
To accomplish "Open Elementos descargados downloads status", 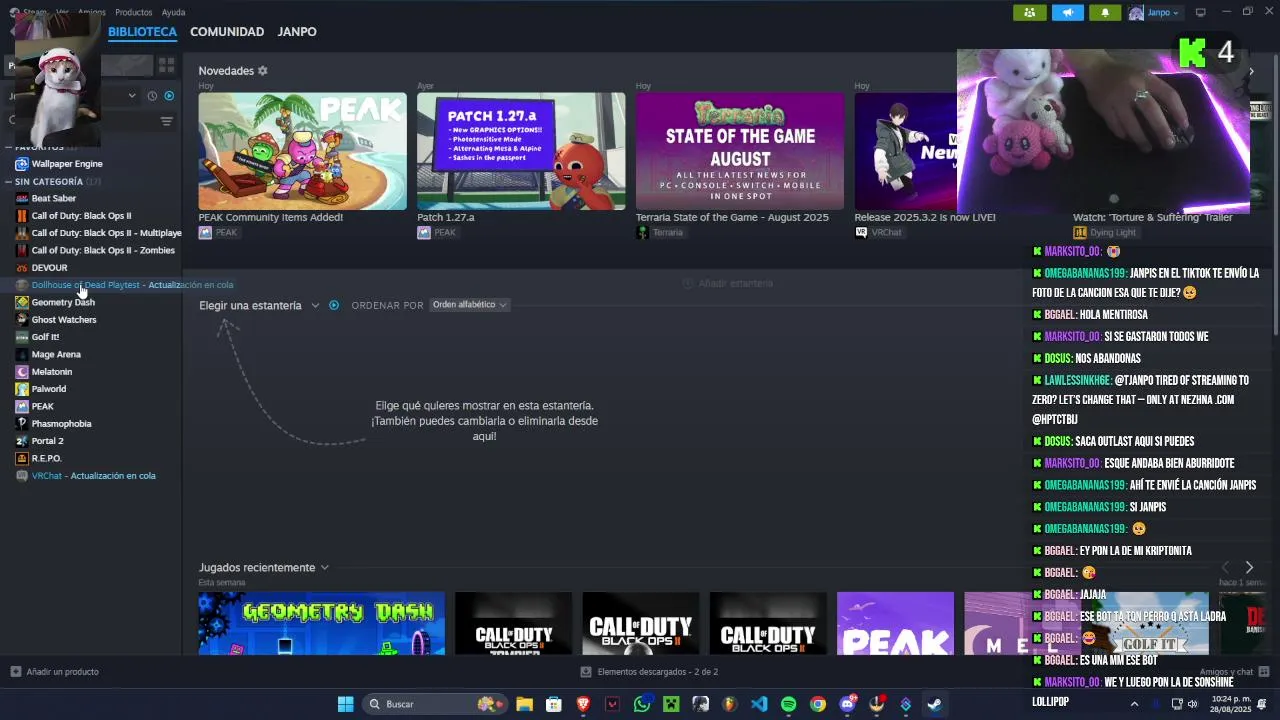I will pyautogui.click(x=649, y=672).
